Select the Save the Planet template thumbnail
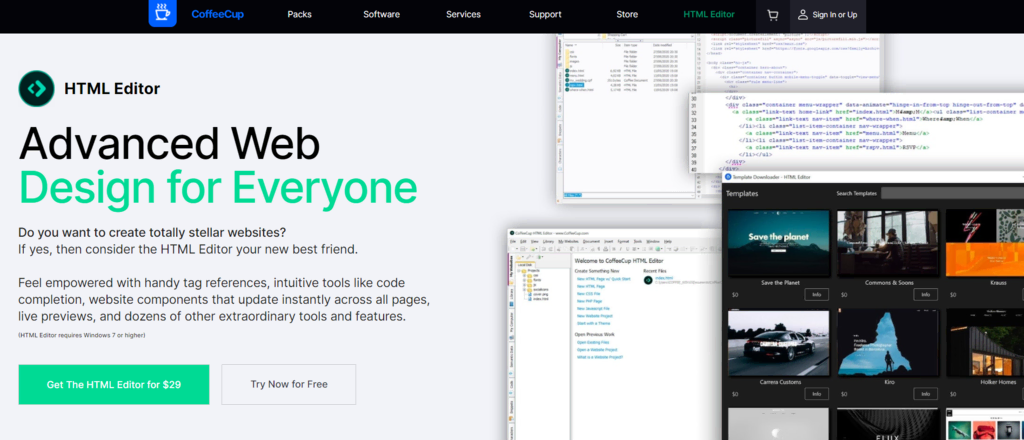Screen dimensions: 1024x440 (x=779, y=241)
